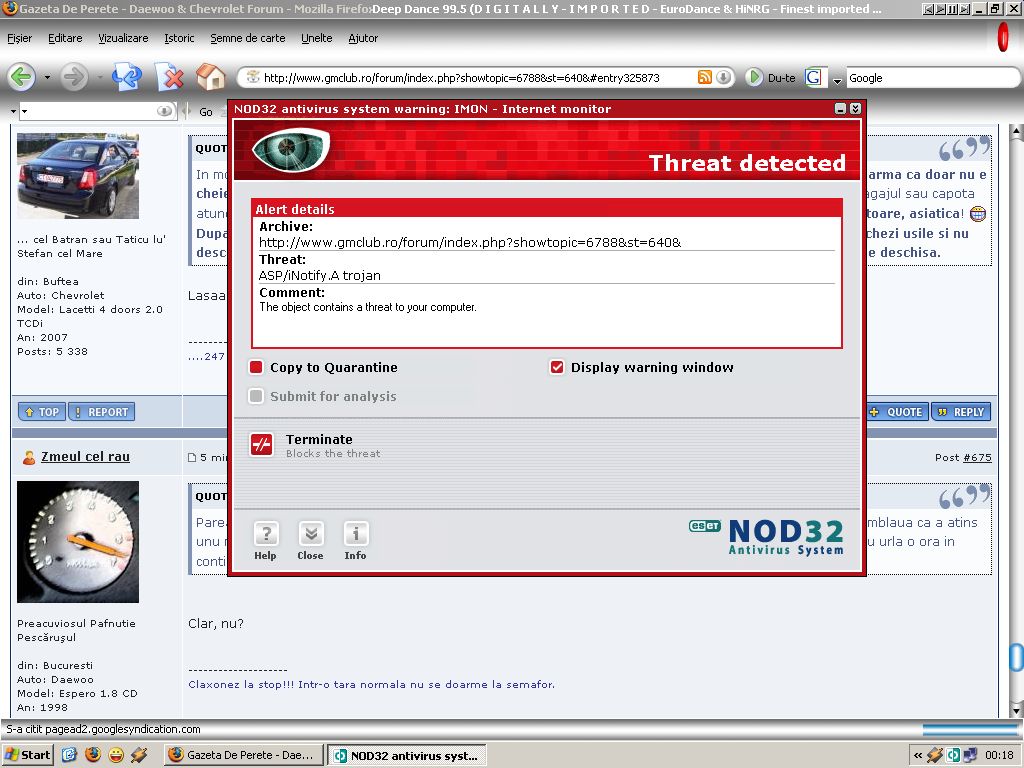Click the REPORT button
The height and width of the screenshot is (768, 1024).
pyautogui.click(x=101, y=411)
